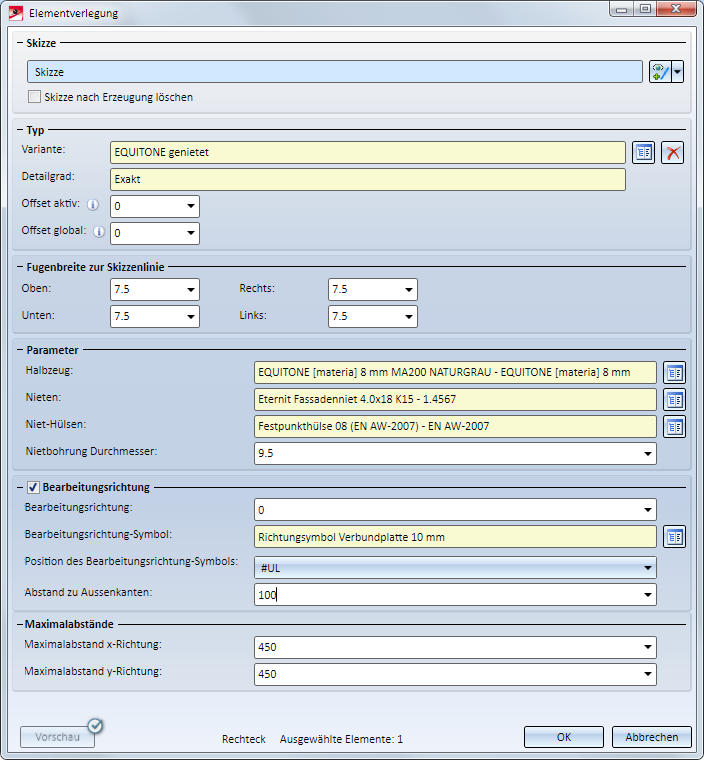
Task: Enable Skizze nach Erzeugung löschen checkbox
Action: tap(34, 97)
